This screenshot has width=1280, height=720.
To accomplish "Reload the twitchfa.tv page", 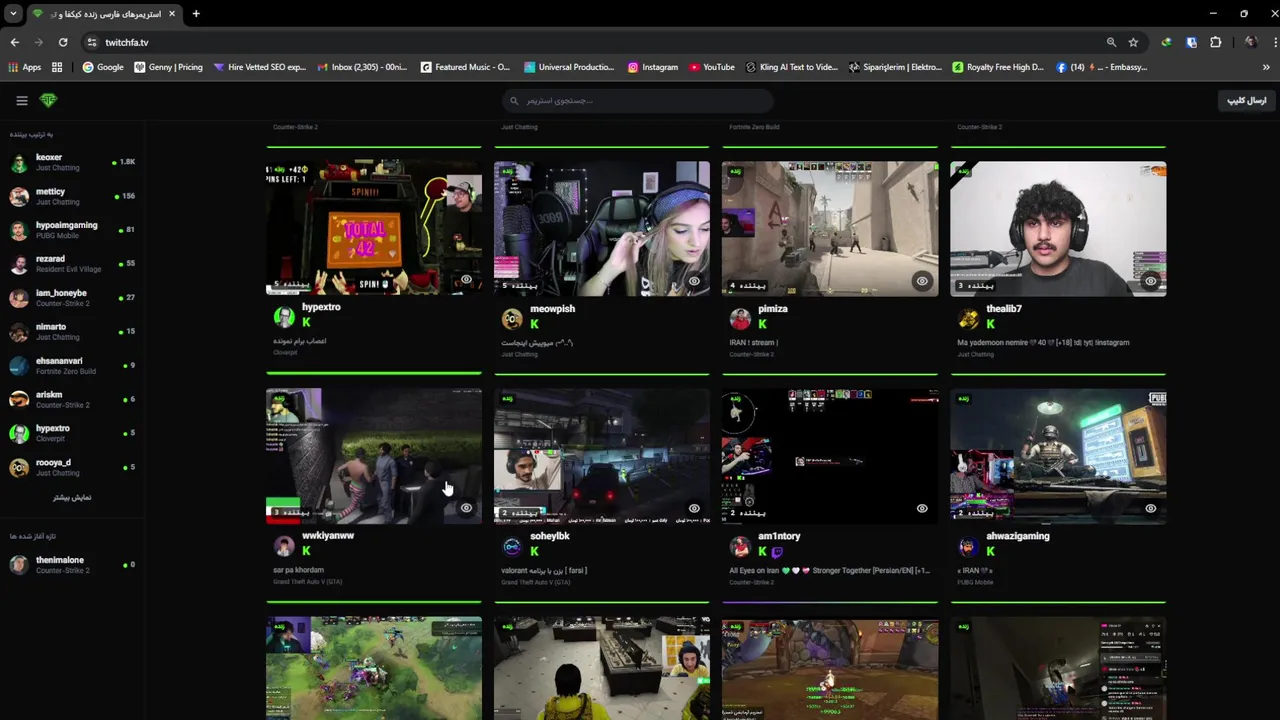I will (63, 42).
